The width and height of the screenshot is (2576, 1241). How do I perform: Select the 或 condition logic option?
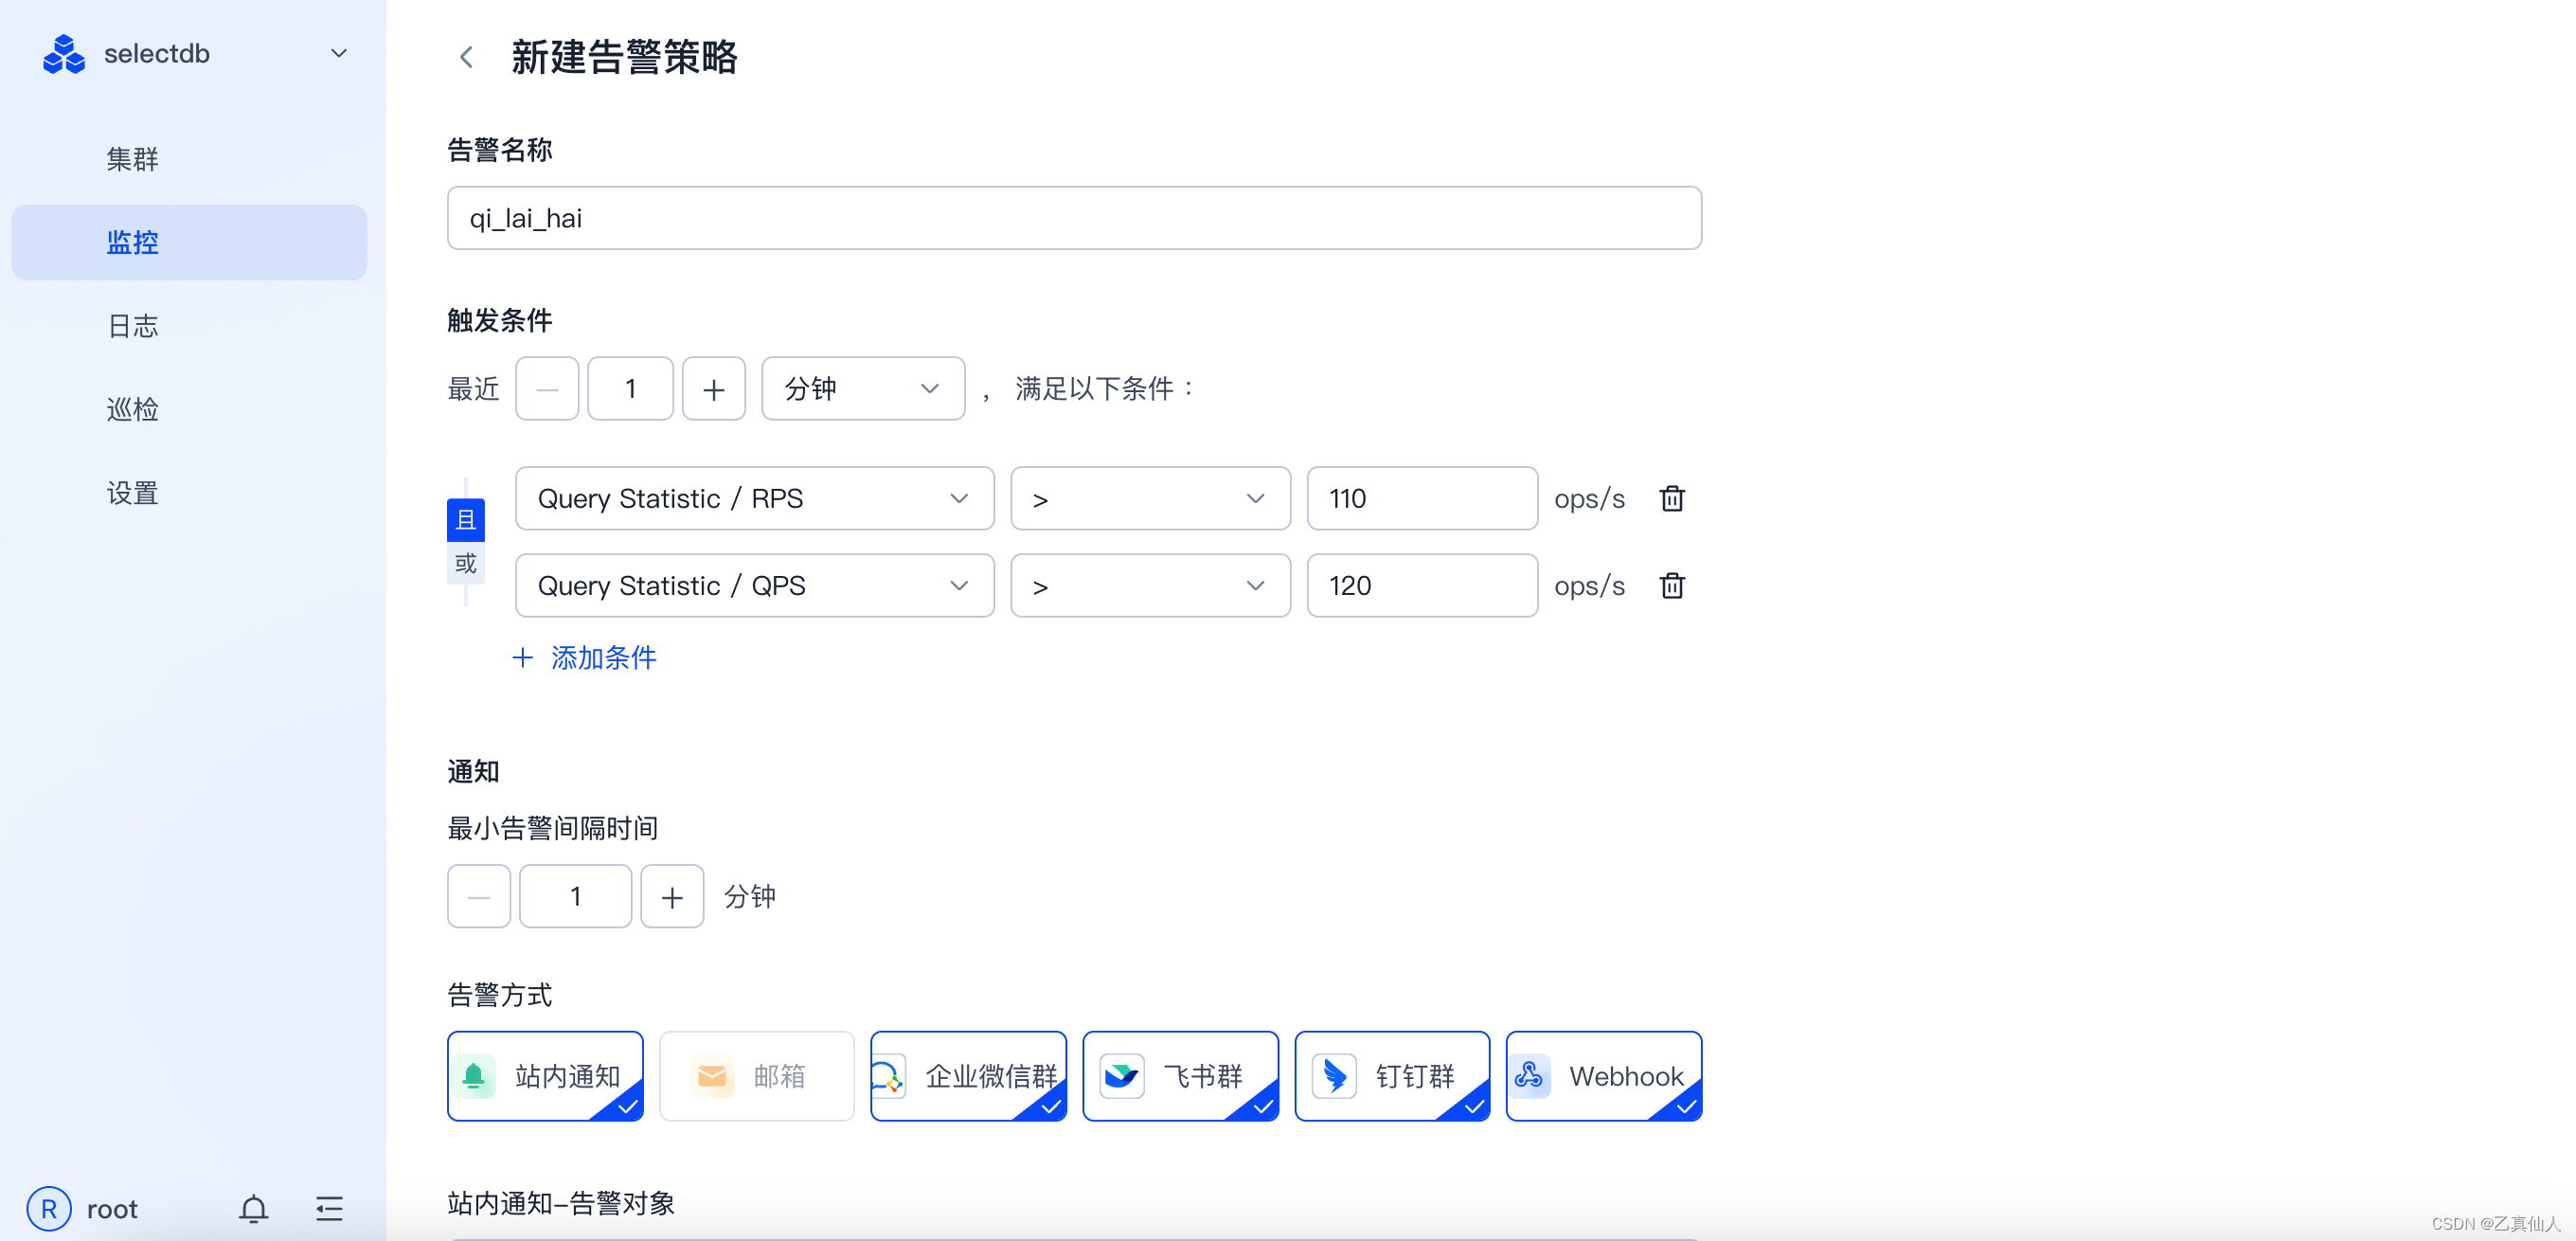[465, 563]
